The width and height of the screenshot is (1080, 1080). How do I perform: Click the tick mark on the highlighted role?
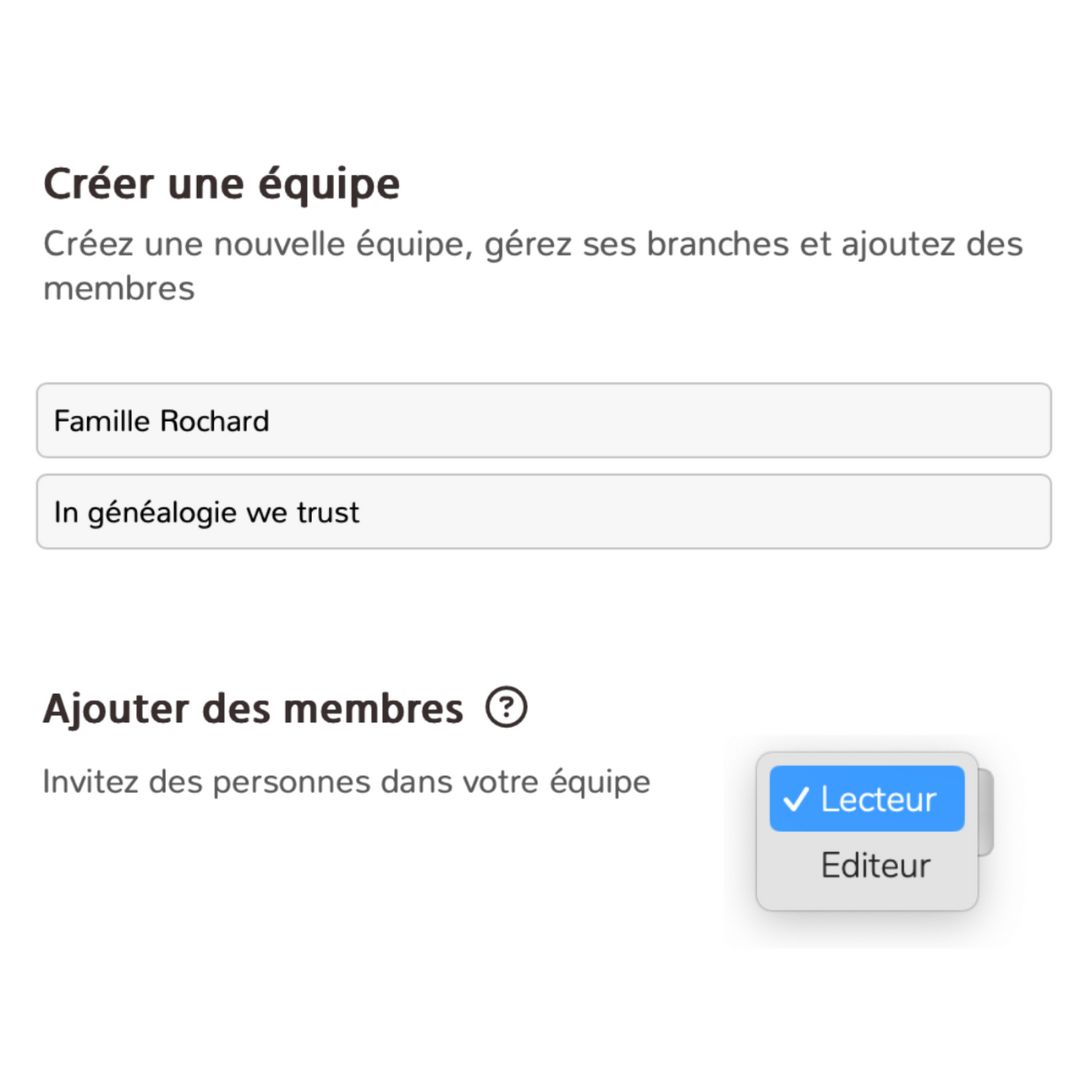[795, 798]
